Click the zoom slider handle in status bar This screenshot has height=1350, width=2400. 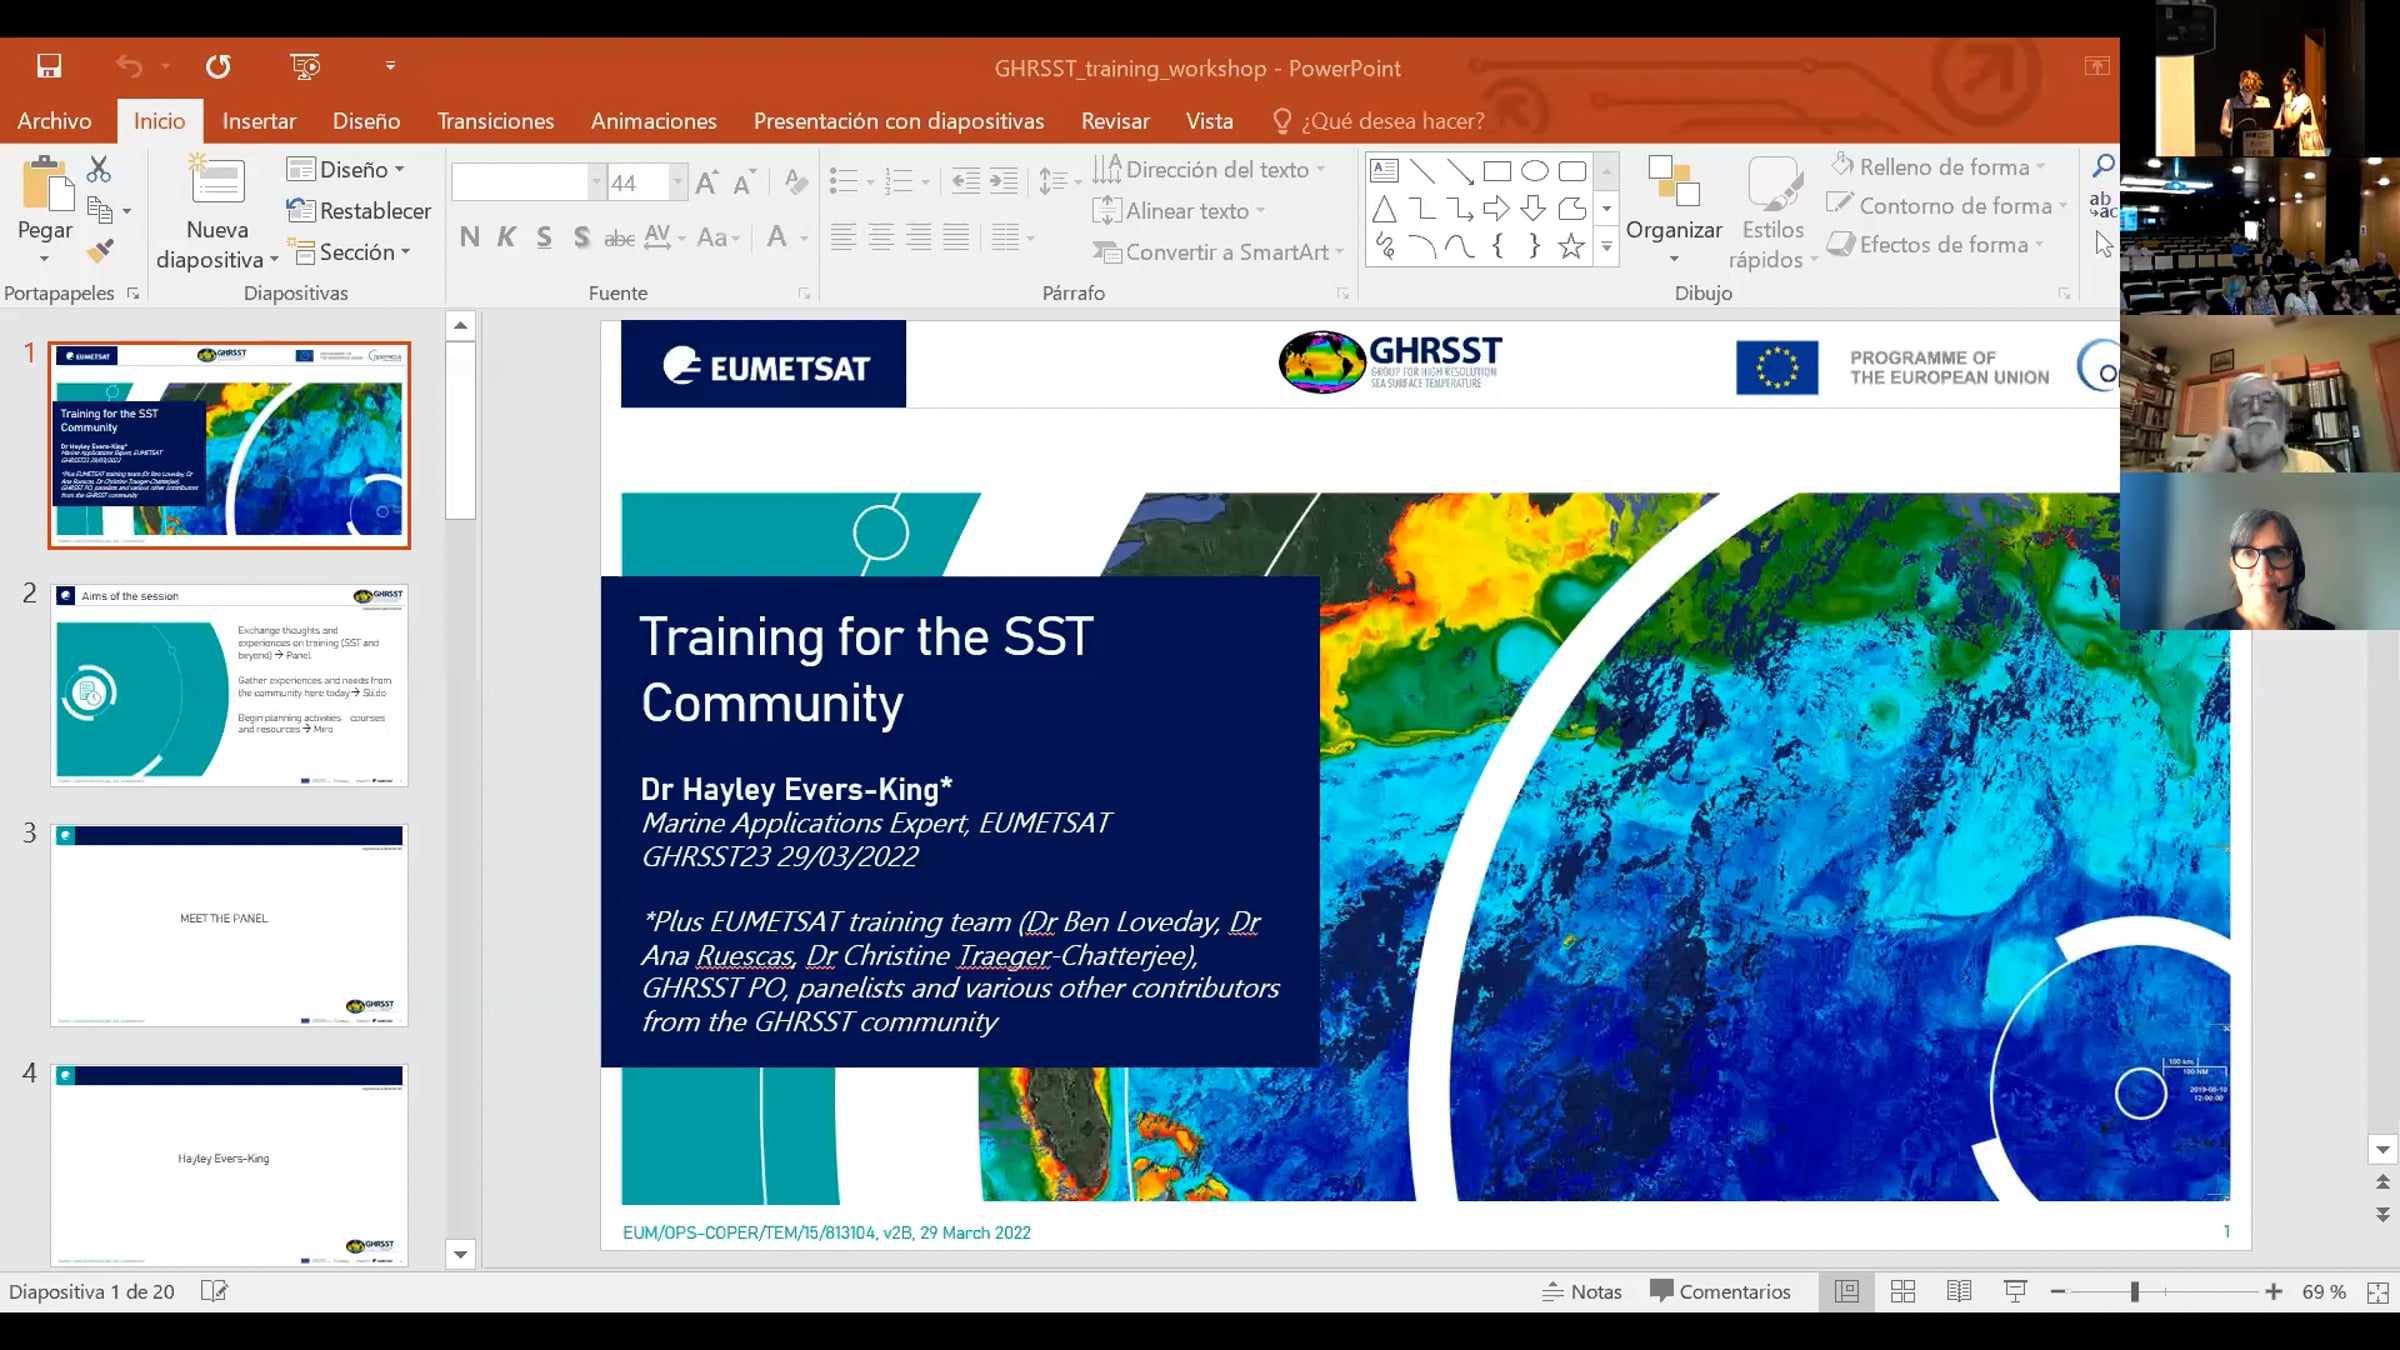click(x=2134, y=1292)
